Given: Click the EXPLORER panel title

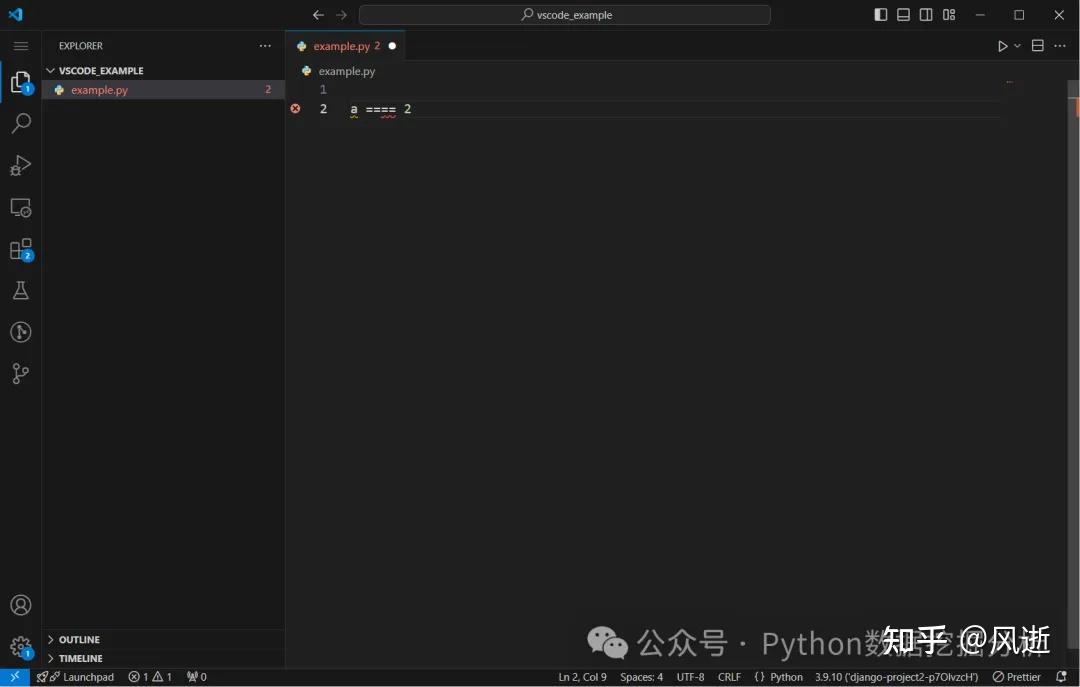Looking at the screenshot, I should (x=81, y=46).
